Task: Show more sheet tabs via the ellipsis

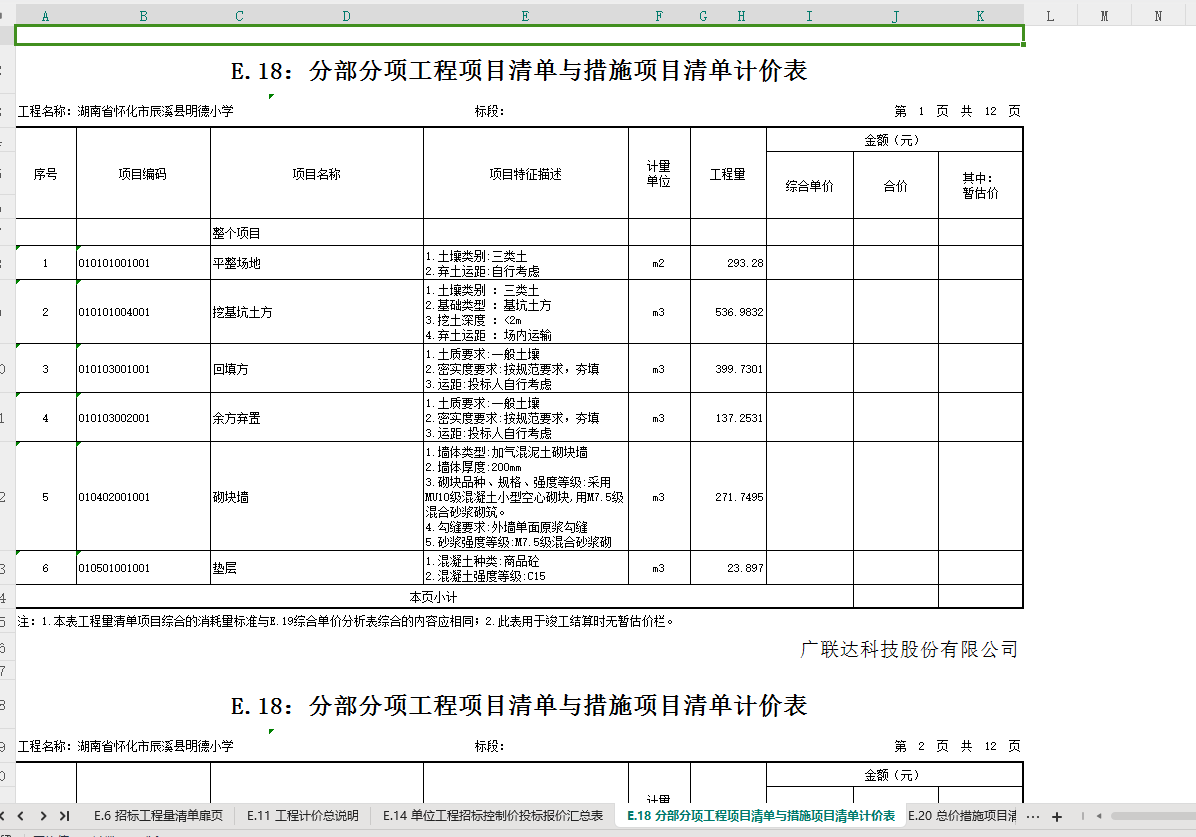Action: (1033, 816)
